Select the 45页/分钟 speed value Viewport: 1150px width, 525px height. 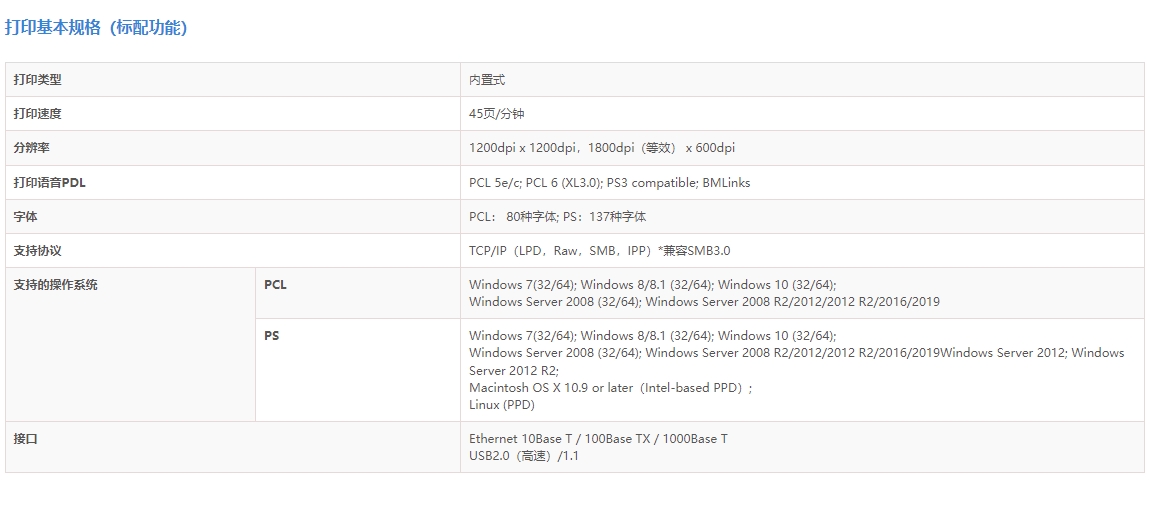click(496, 114)
